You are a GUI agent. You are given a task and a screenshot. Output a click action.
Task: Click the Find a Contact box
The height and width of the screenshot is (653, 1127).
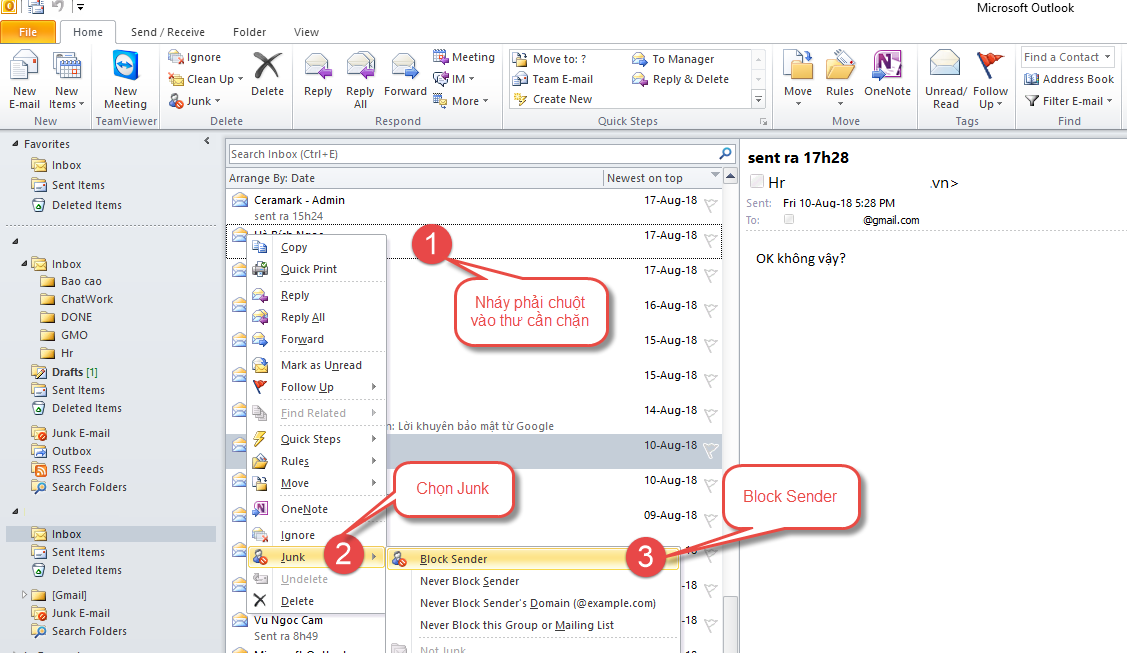1067,57
